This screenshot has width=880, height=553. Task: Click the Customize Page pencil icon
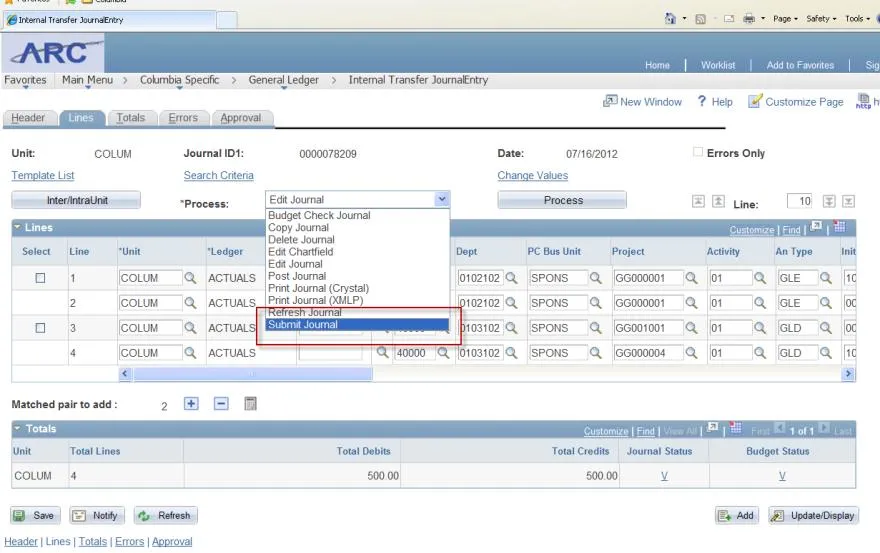(x=755, y=101)
